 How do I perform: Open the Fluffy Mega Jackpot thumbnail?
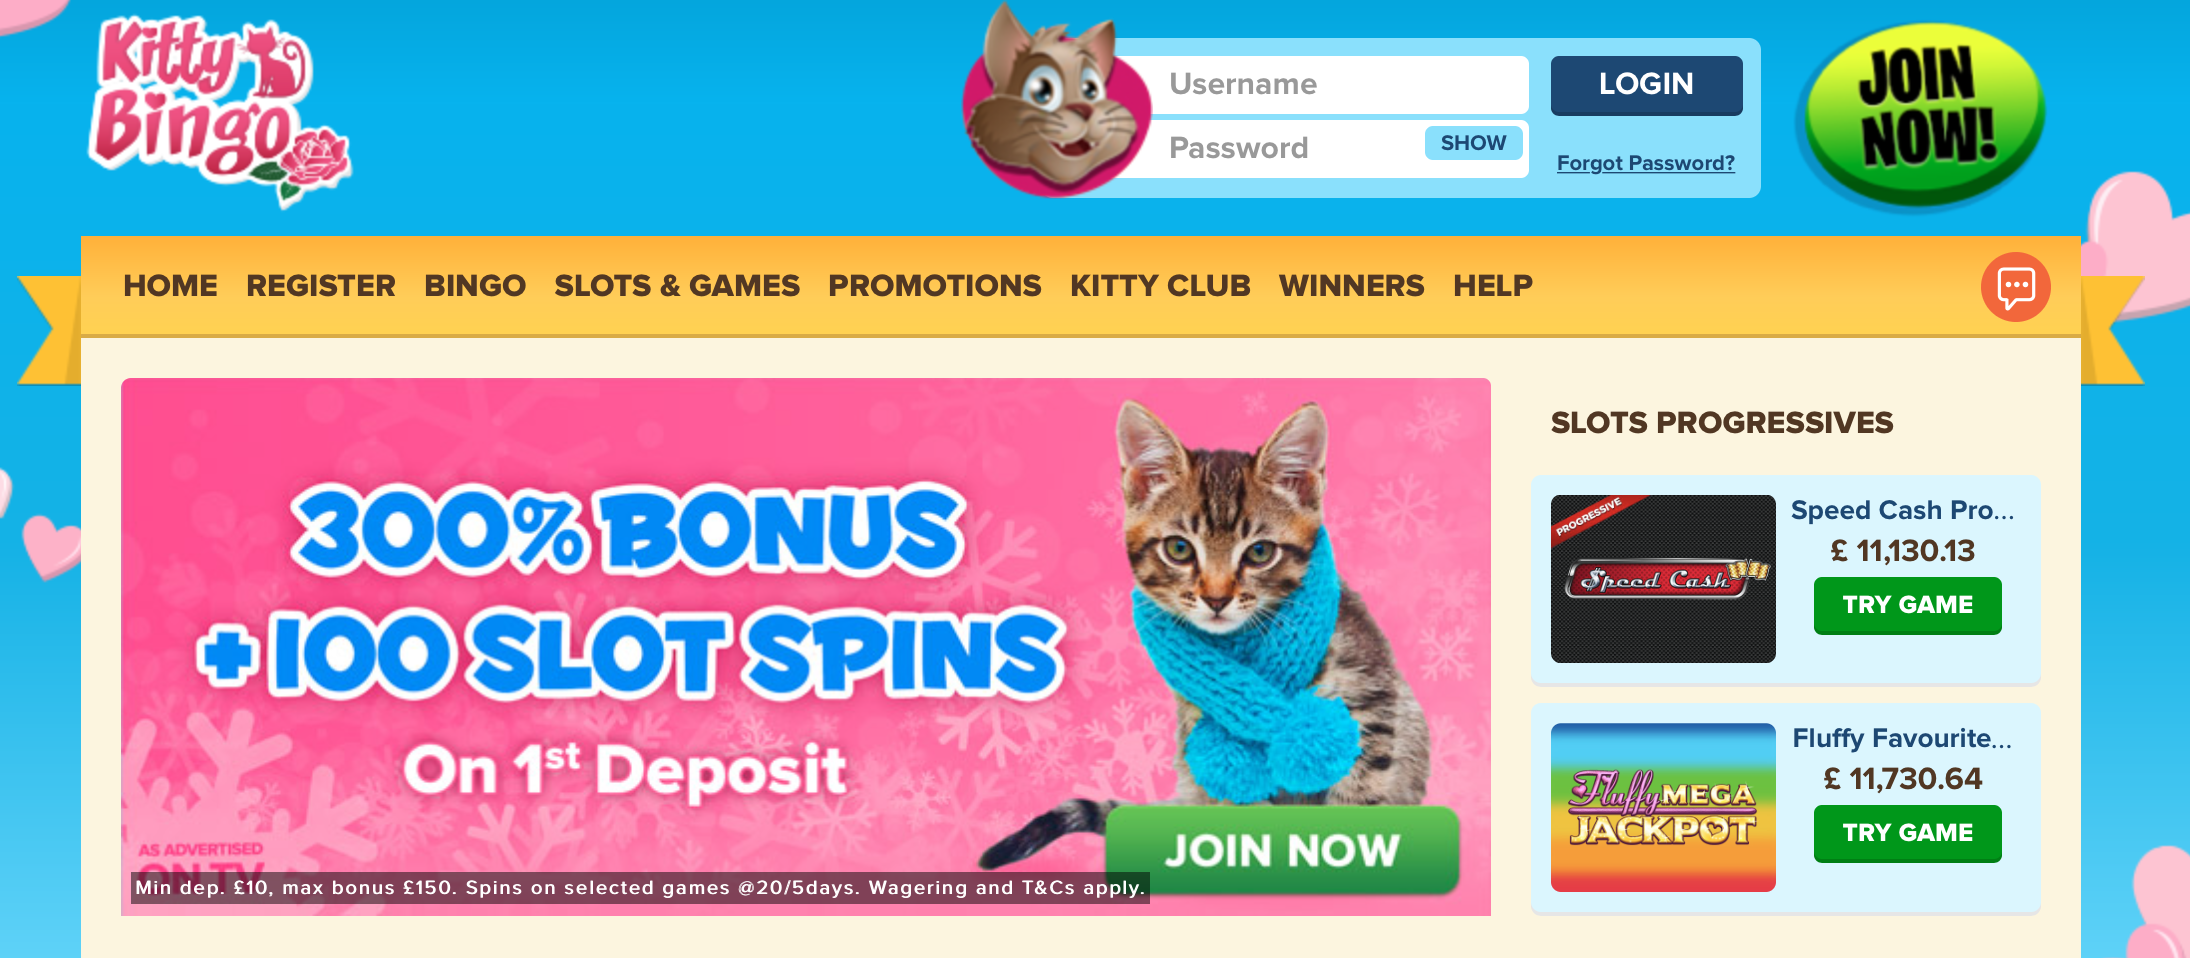click(1663, 806)
